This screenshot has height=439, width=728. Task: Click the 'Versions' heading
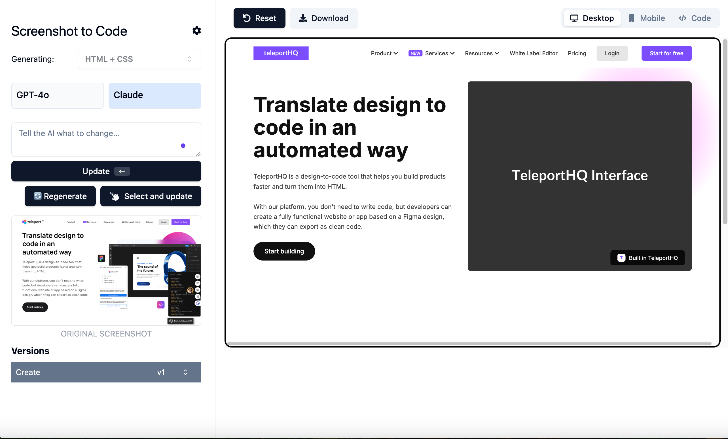[x=30, y=351]
